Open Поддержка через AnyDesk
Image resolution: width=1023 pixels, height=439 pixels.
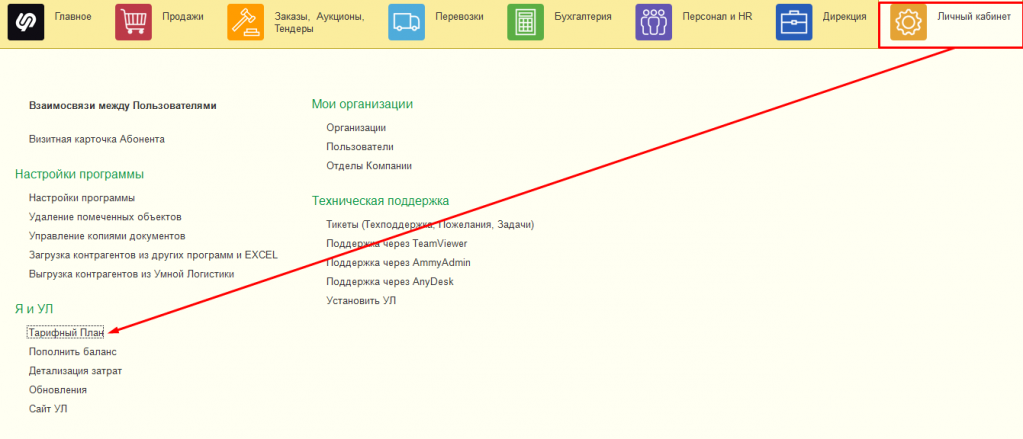tap(390, 282)
